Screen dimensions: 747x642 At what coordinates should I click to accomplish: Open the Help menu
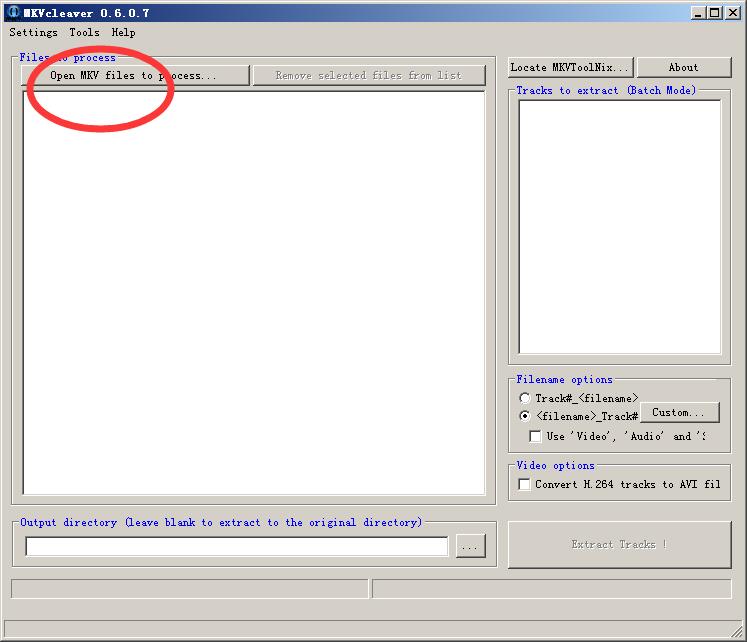[x=123, y=32]
